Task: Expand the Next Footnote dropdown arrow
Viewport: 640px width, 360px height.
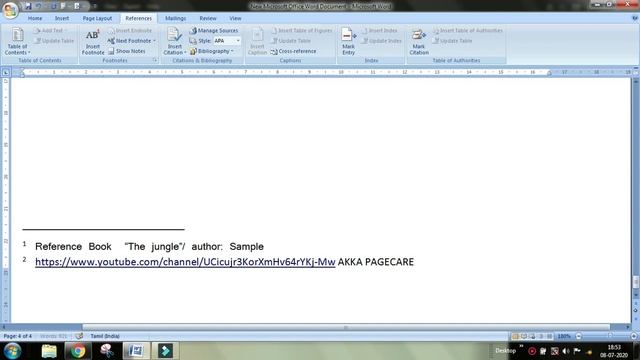Action: (154, 41)
